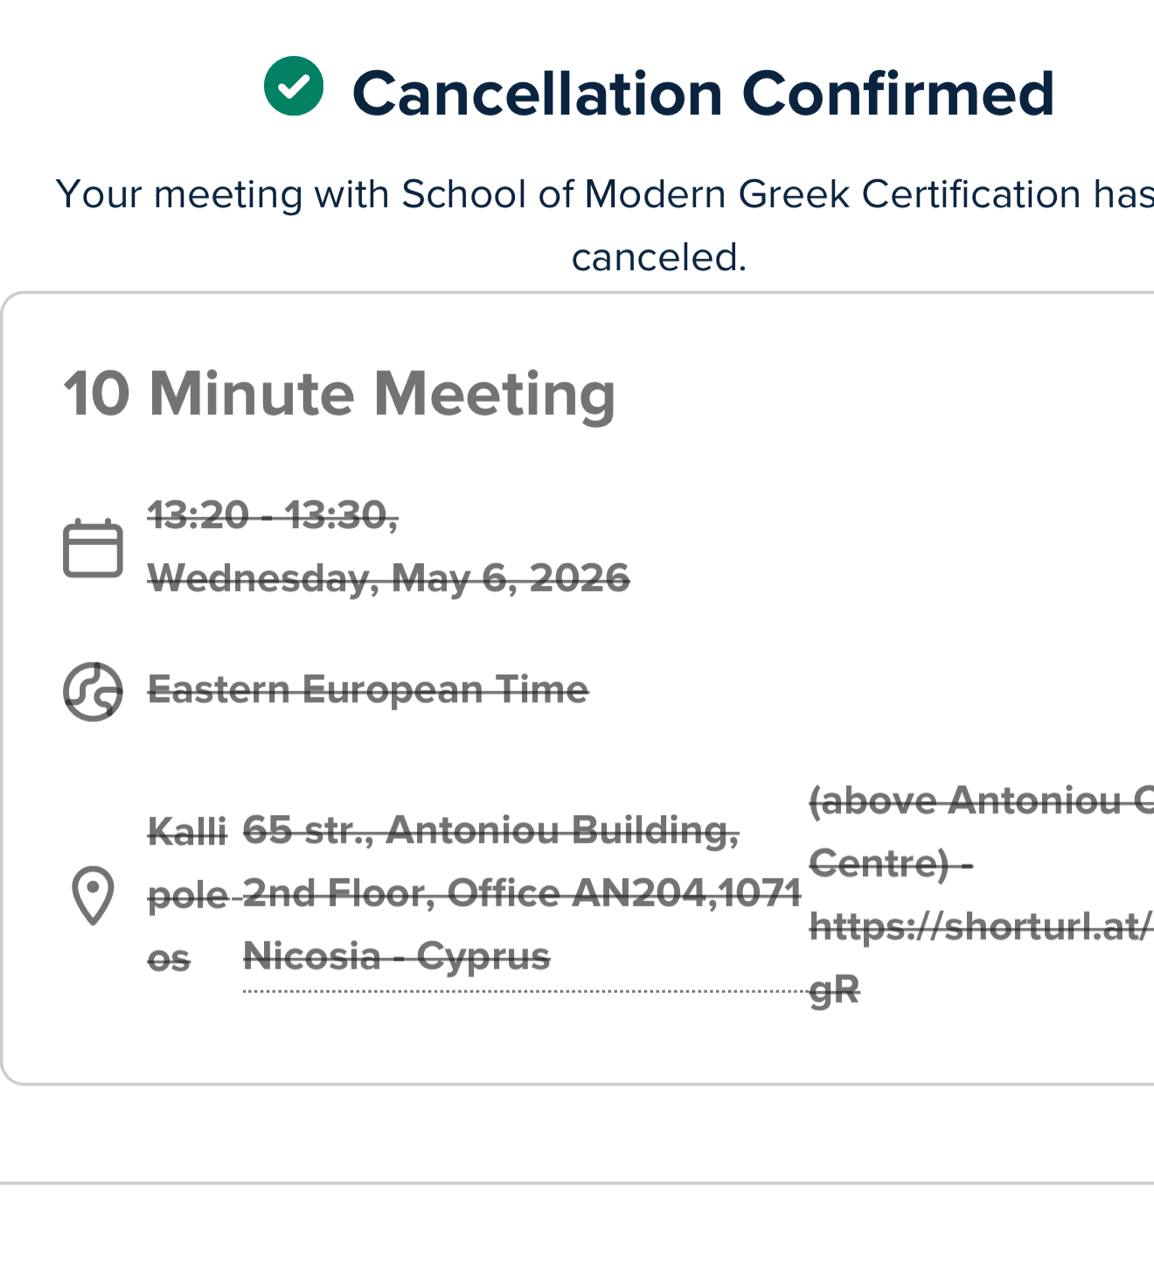Click the 'Kalli' street name fragment
Viewport: 1154px width, 1280px height.
point(187,831)
